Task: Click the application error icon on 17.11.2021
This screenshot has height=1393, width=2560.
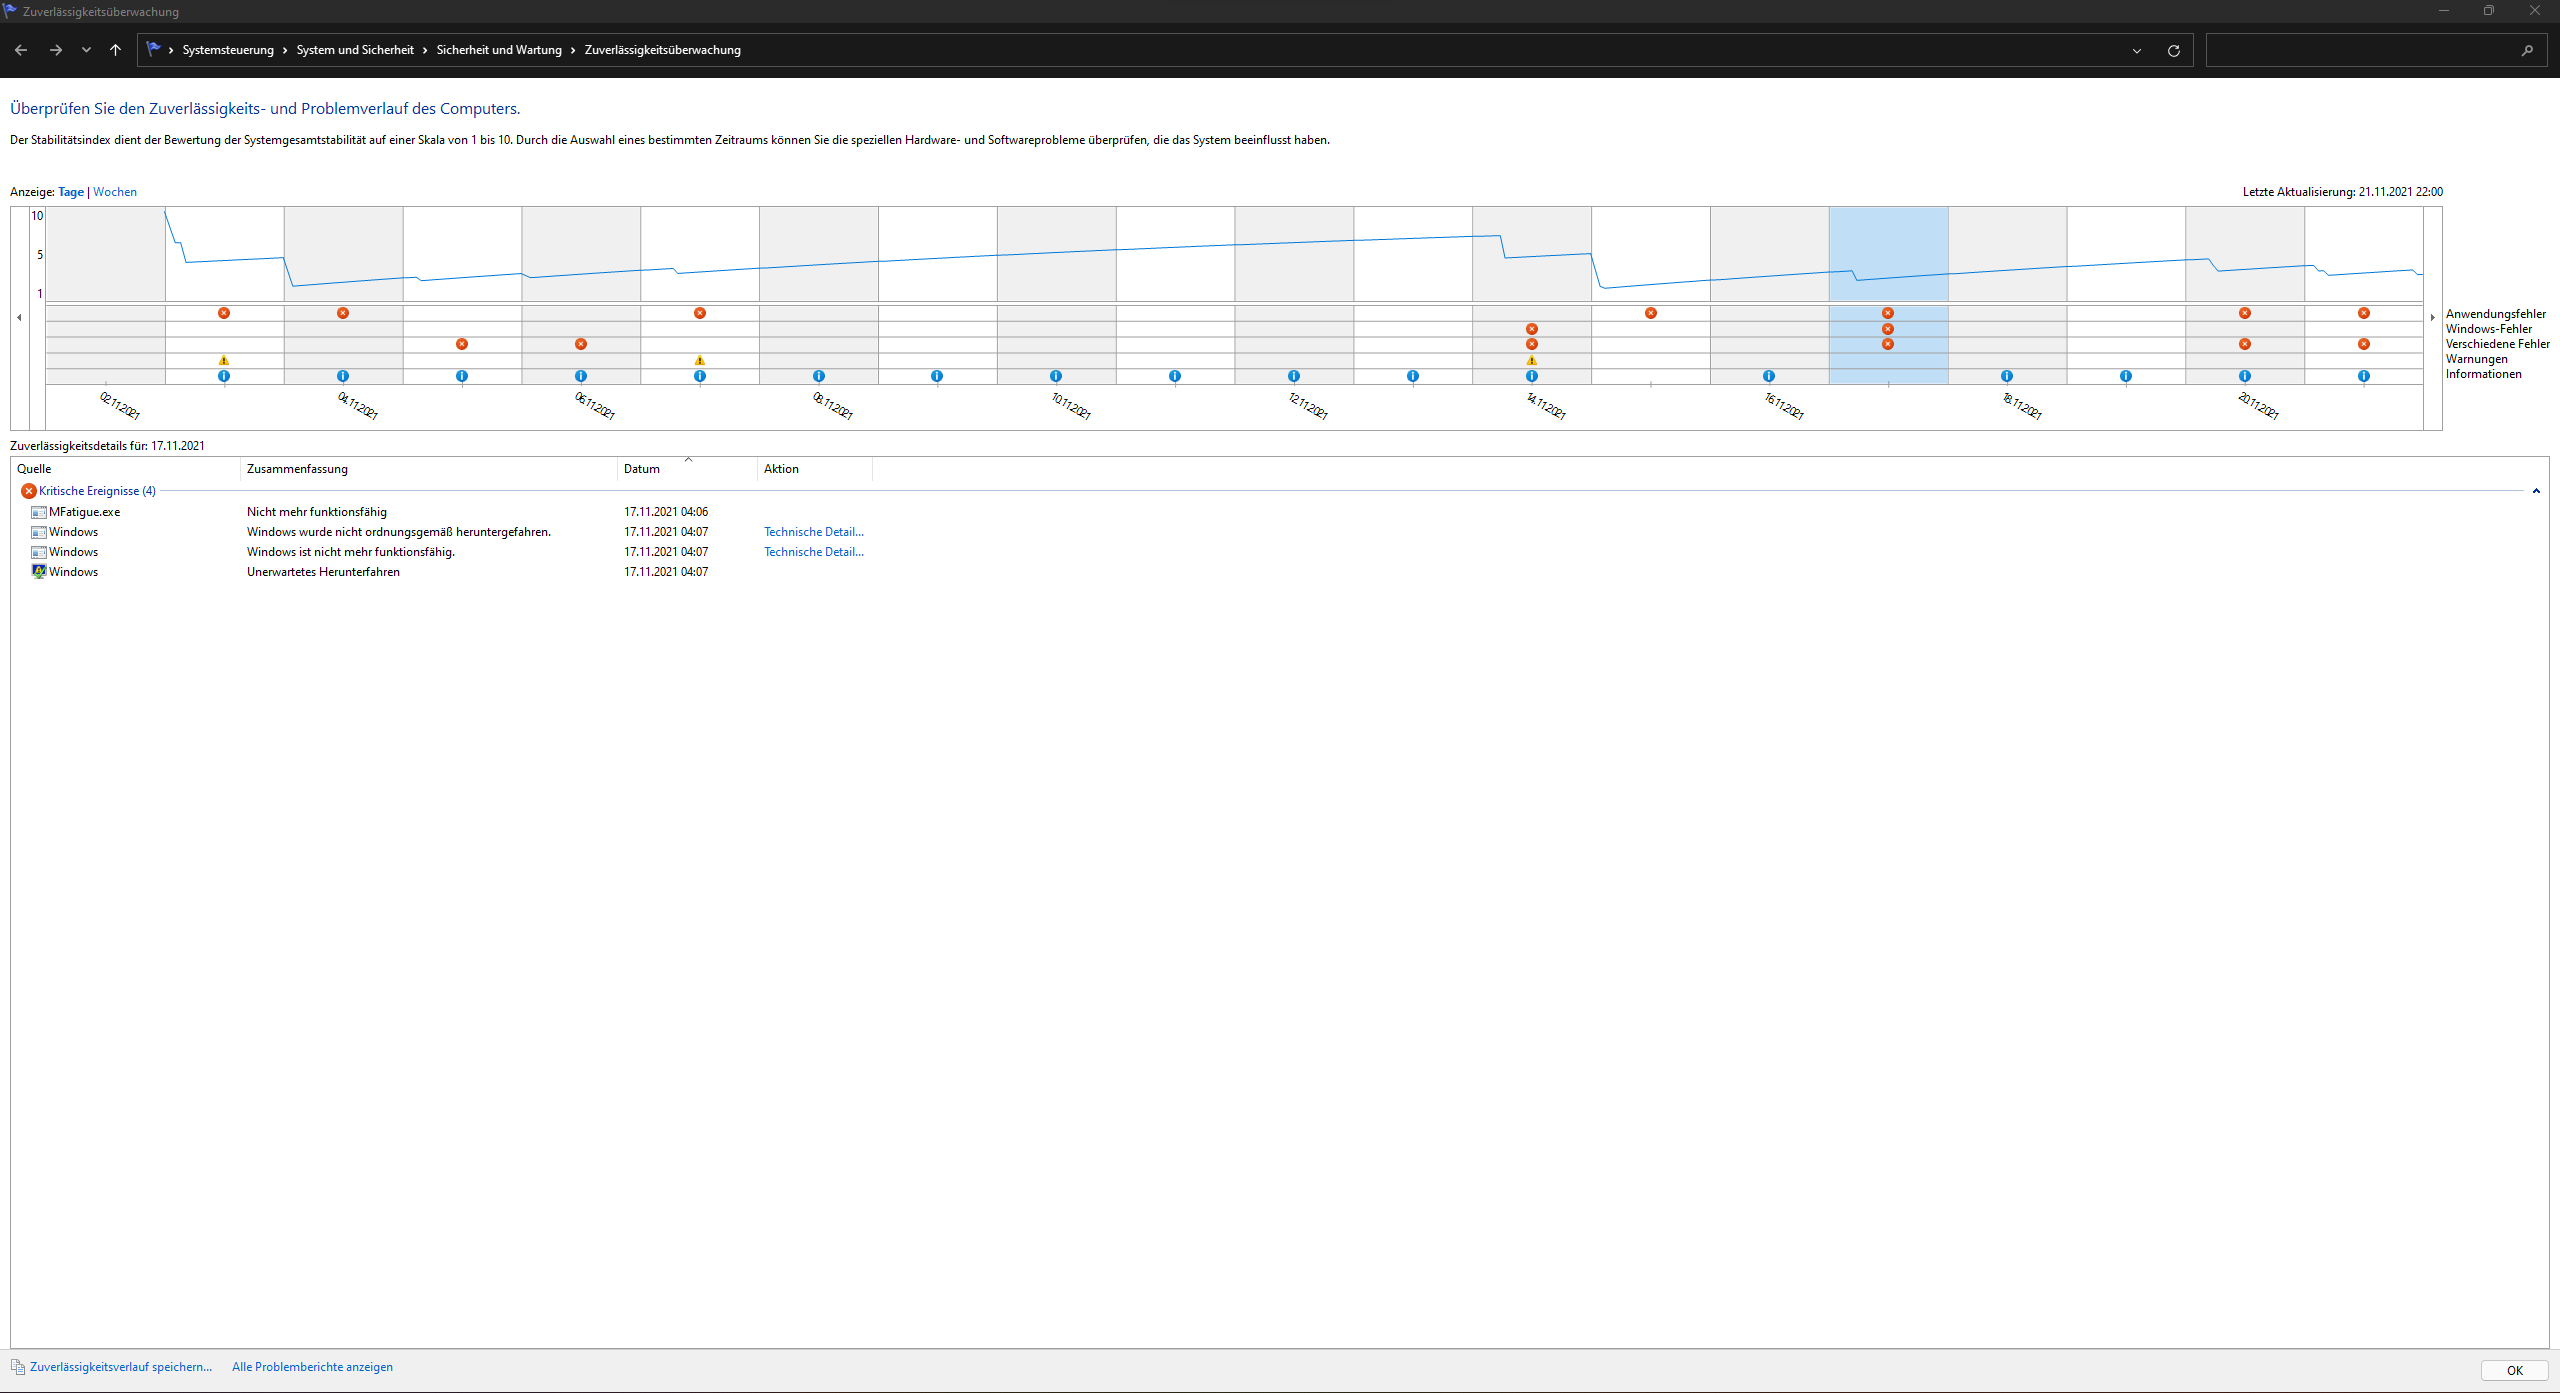Action: 1888,313
